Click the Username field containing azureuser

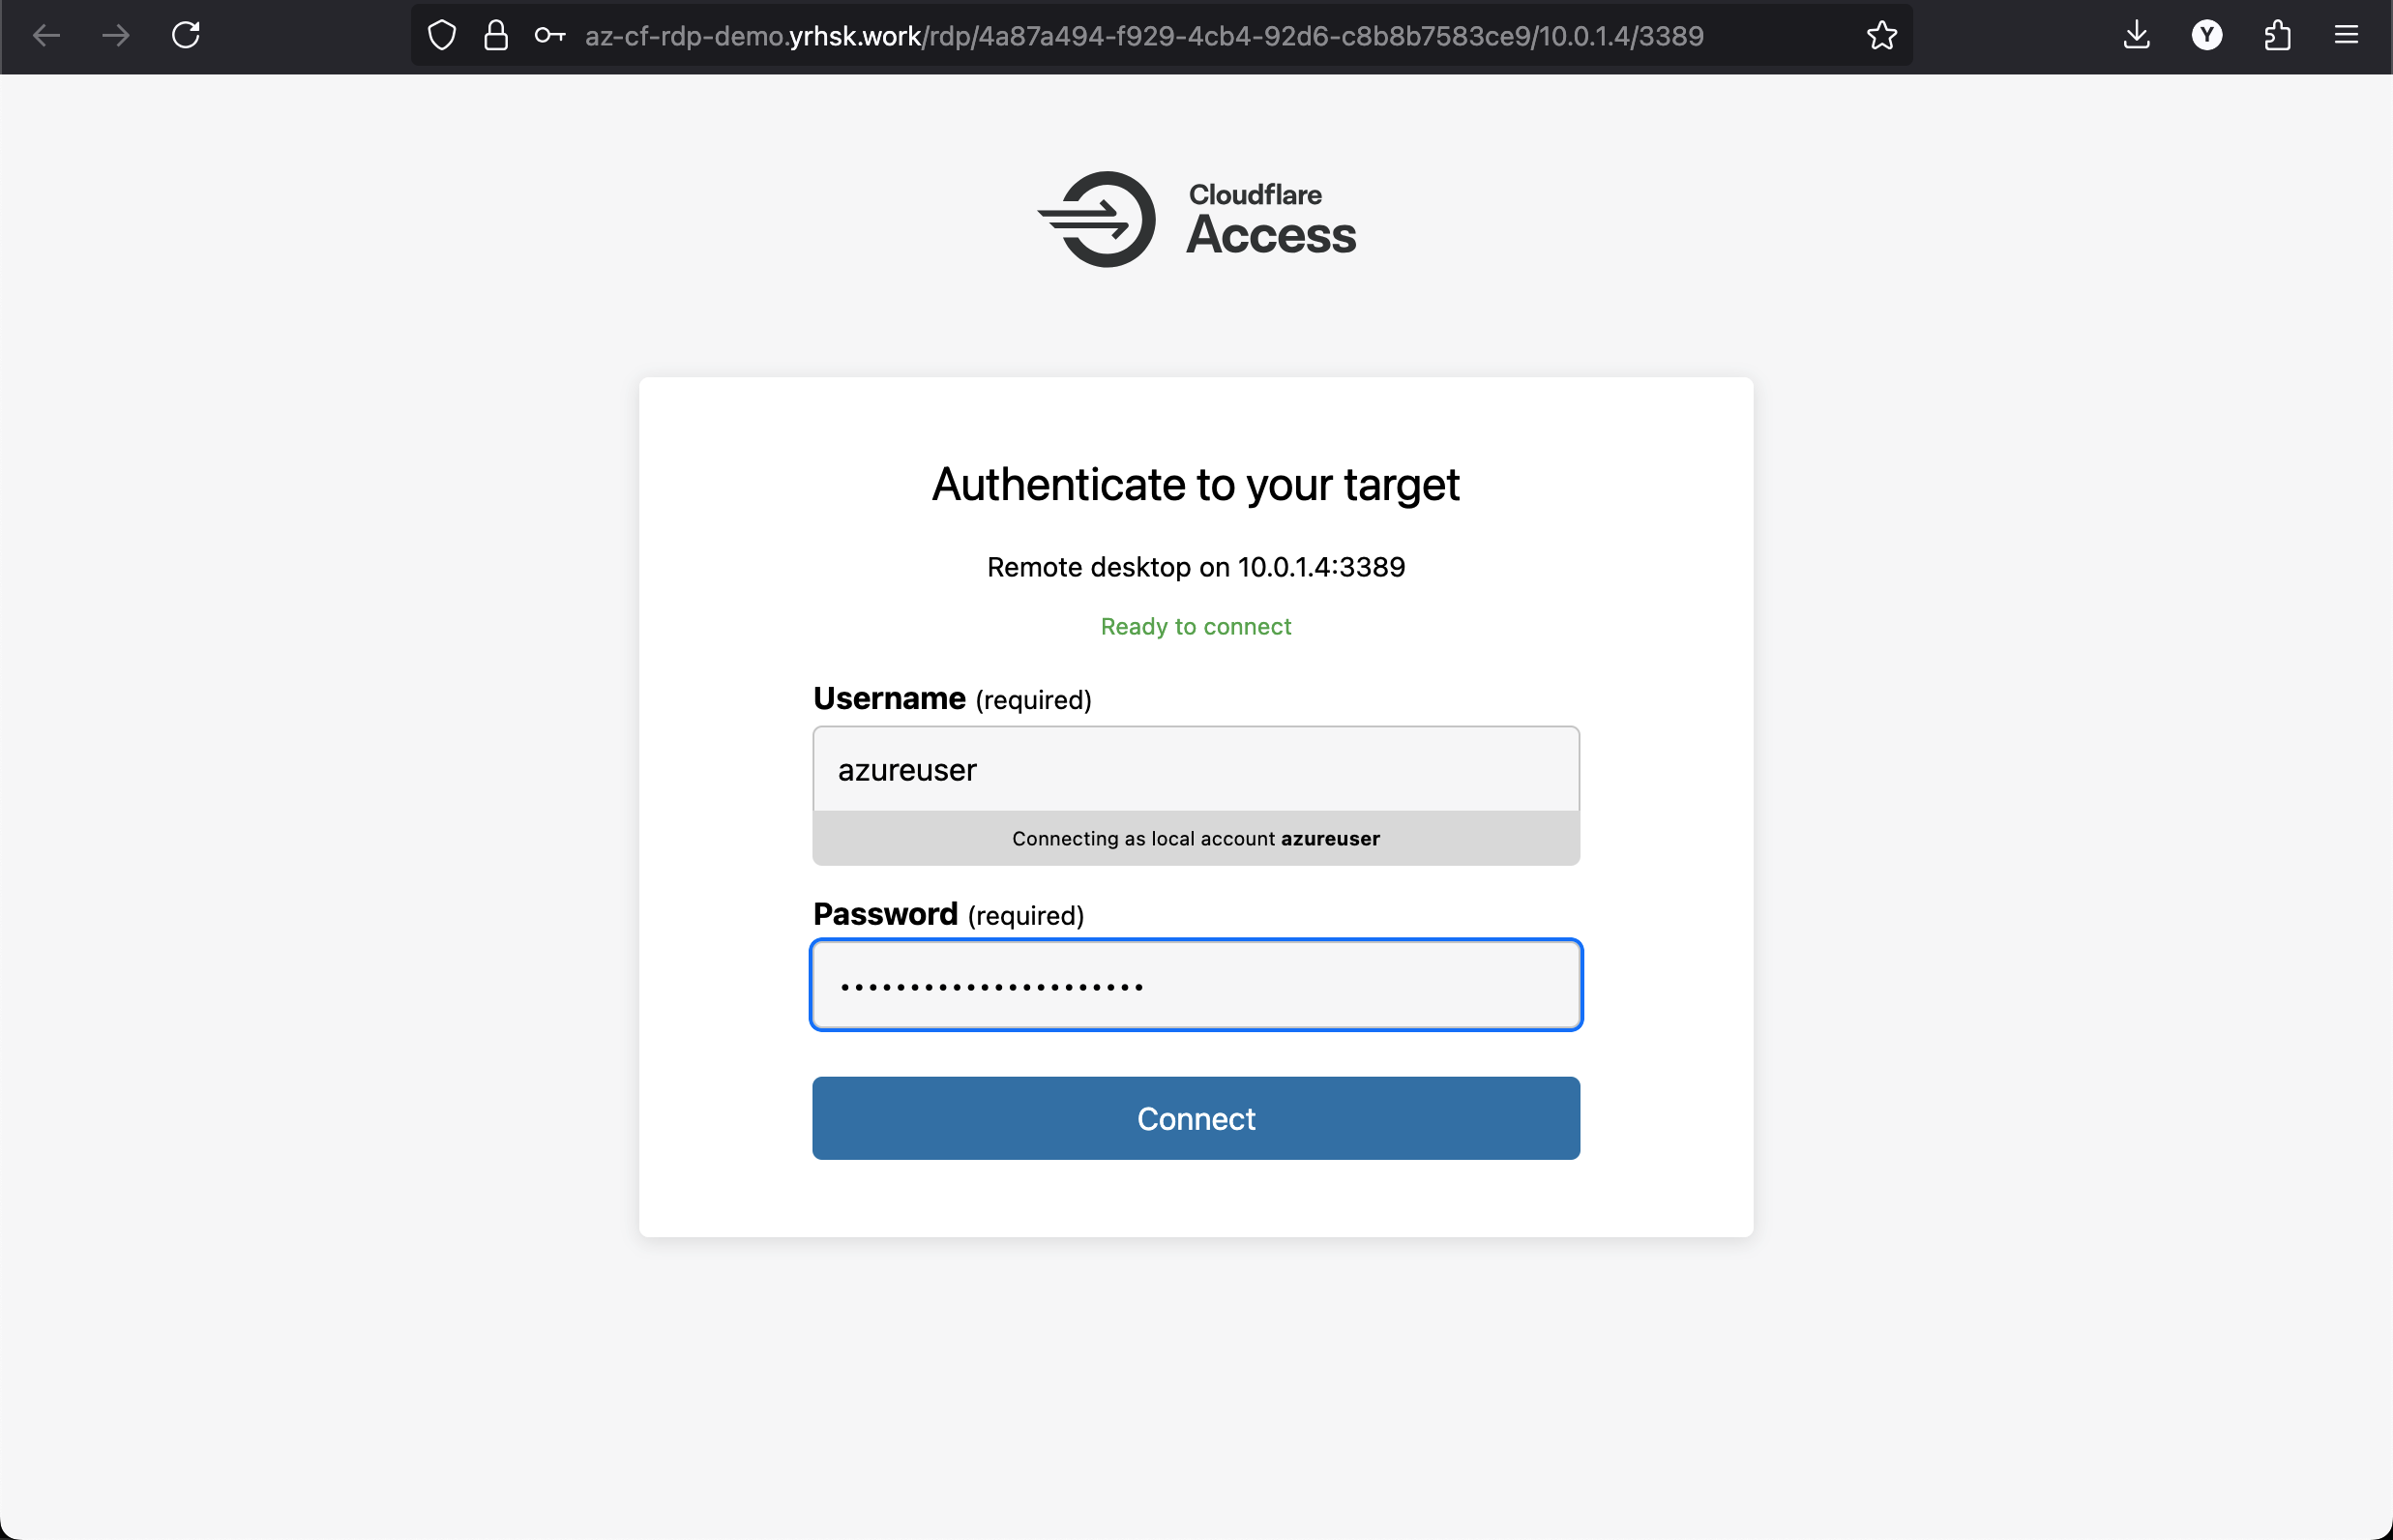[1196, 769]
